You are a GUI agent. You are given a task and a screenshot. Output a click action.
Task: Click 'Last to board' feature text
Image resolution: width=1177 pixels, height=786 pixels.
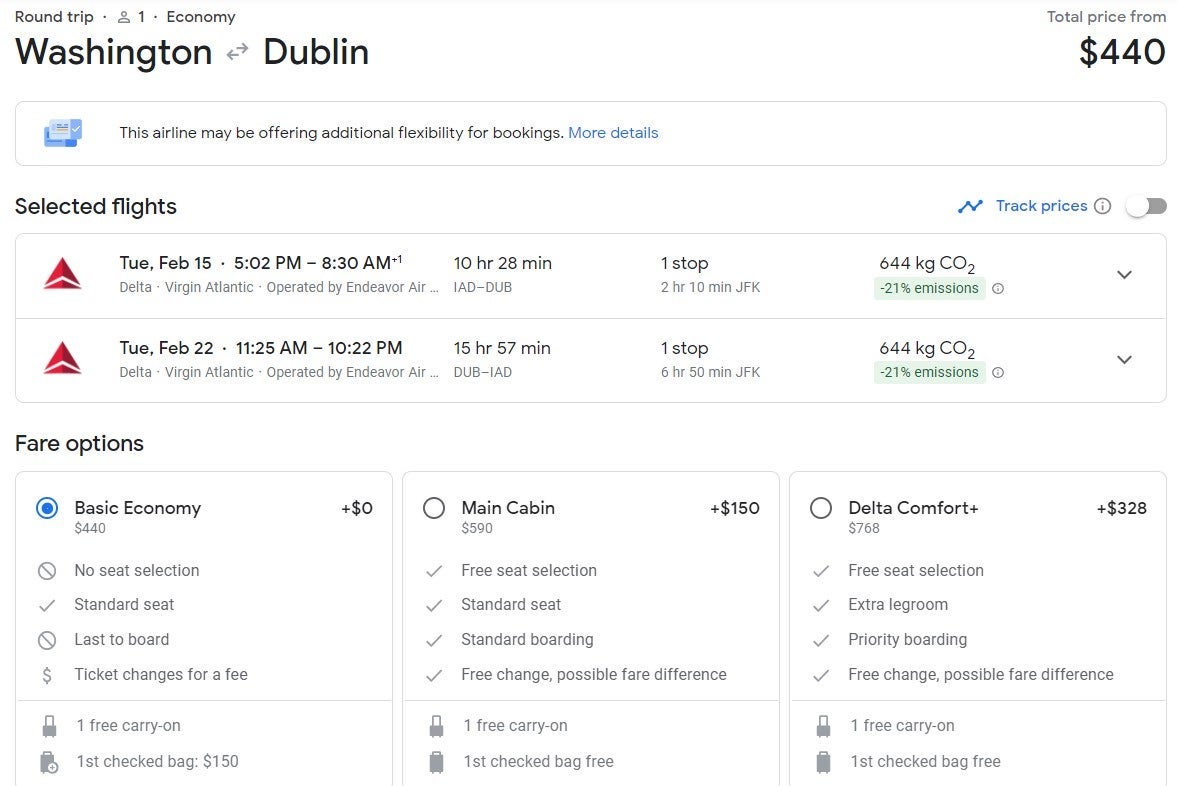coord(122,640)
